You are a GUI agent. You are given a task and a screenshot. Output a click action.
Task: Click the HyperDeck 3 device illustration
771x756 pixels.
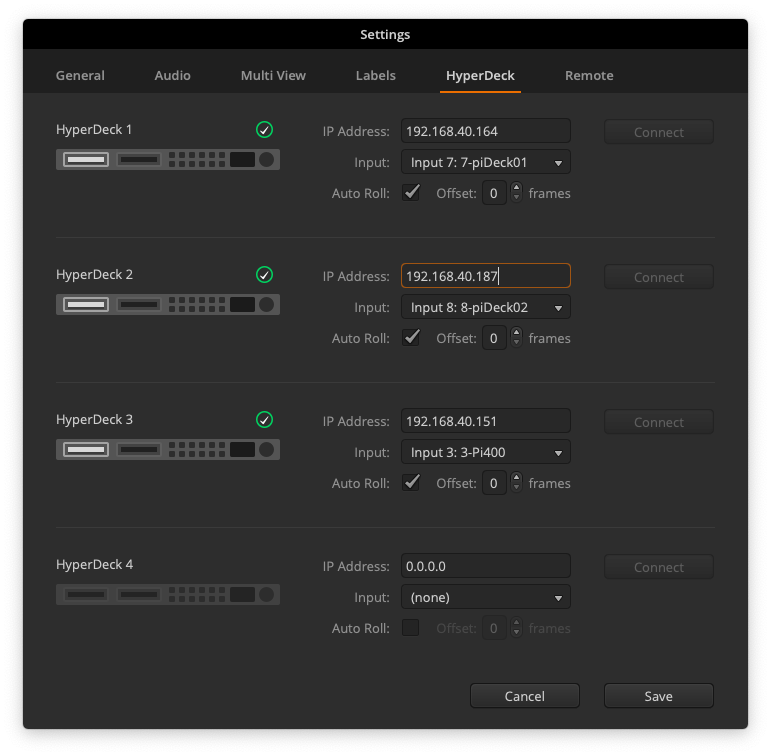click(x=168, y=450)
